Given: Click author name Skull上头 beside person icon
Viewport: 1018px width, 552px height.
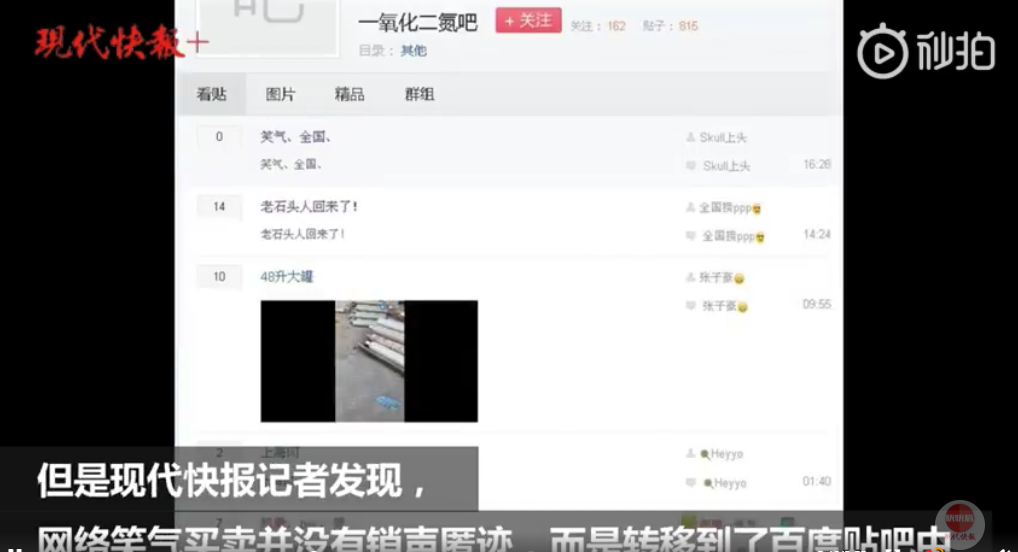Looking at the screenshot, I should pyautogui.click(x=723, y=138).
